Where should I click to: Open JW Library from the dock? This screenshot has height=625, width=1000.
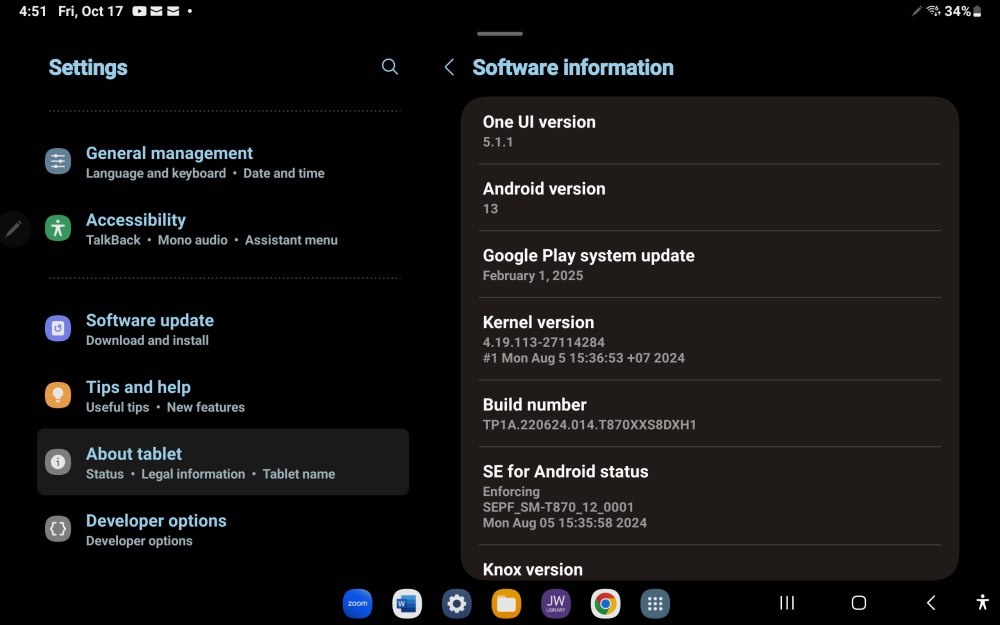pos(555,603)
